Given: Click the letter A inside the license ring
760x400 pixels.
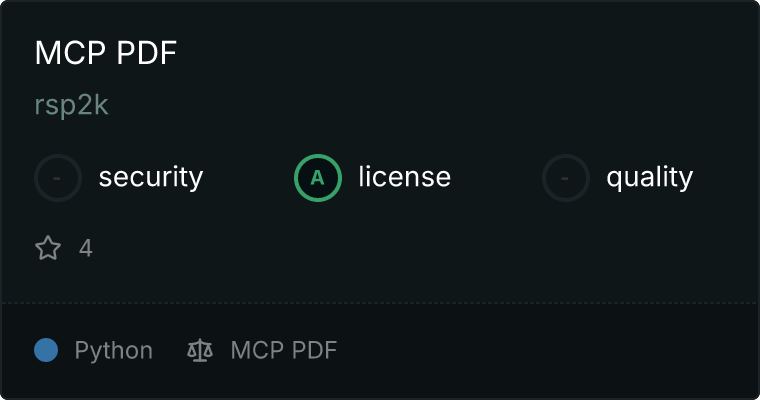Looking at the screenshot, I should [317, 178].
